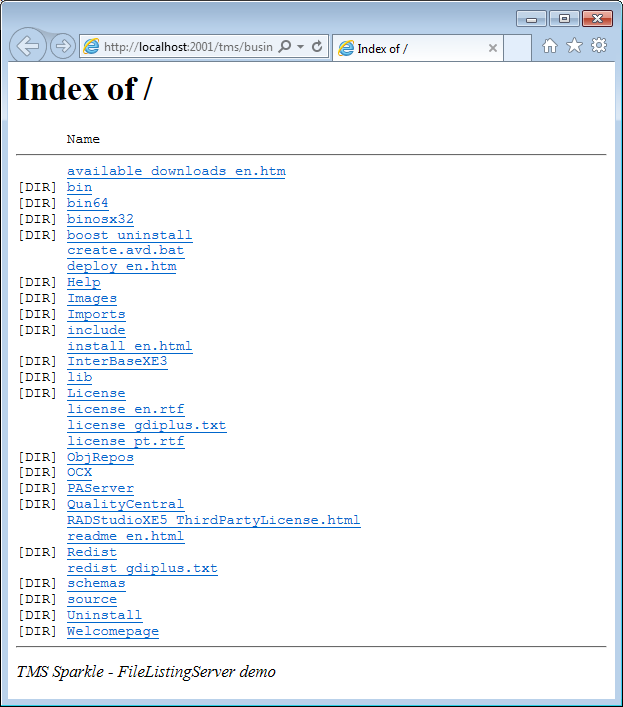Open the InterBaseXE3 directory link
The image size is (623, 707).
point(117,361)
